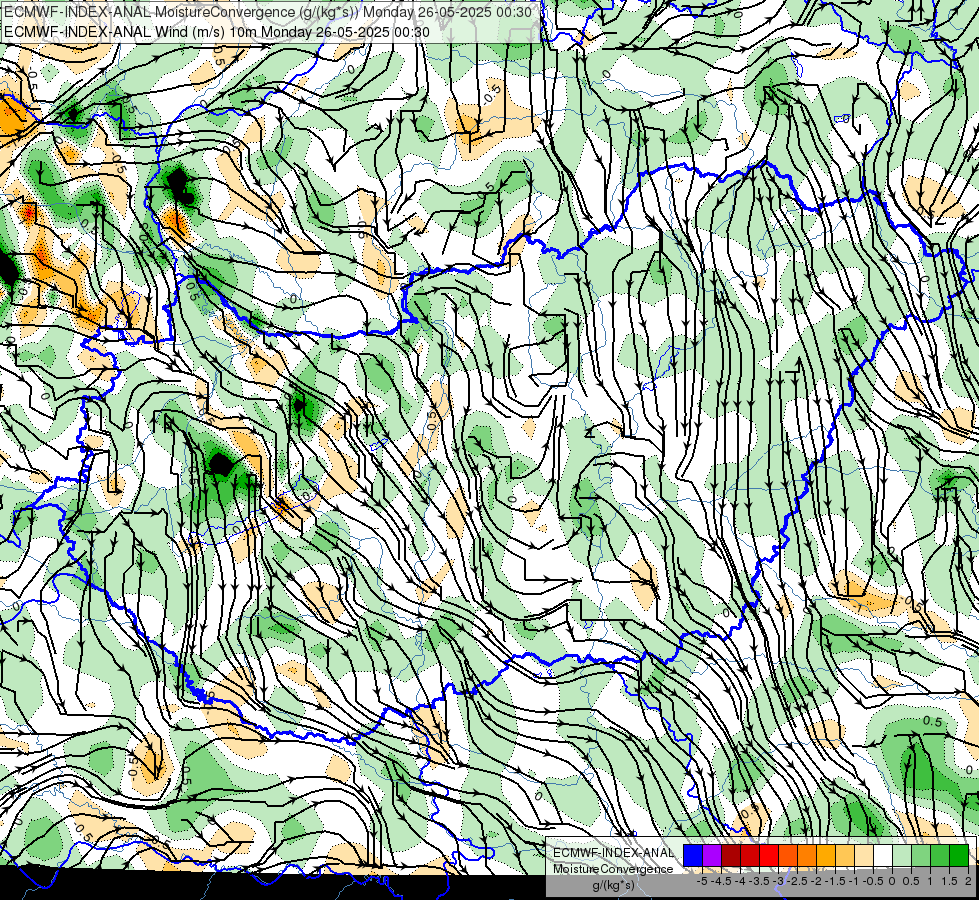The height and width of the screenshot is (900, 979).
Task: Choose the swatch between 0 and 0.5
Action: coord(902,856)
